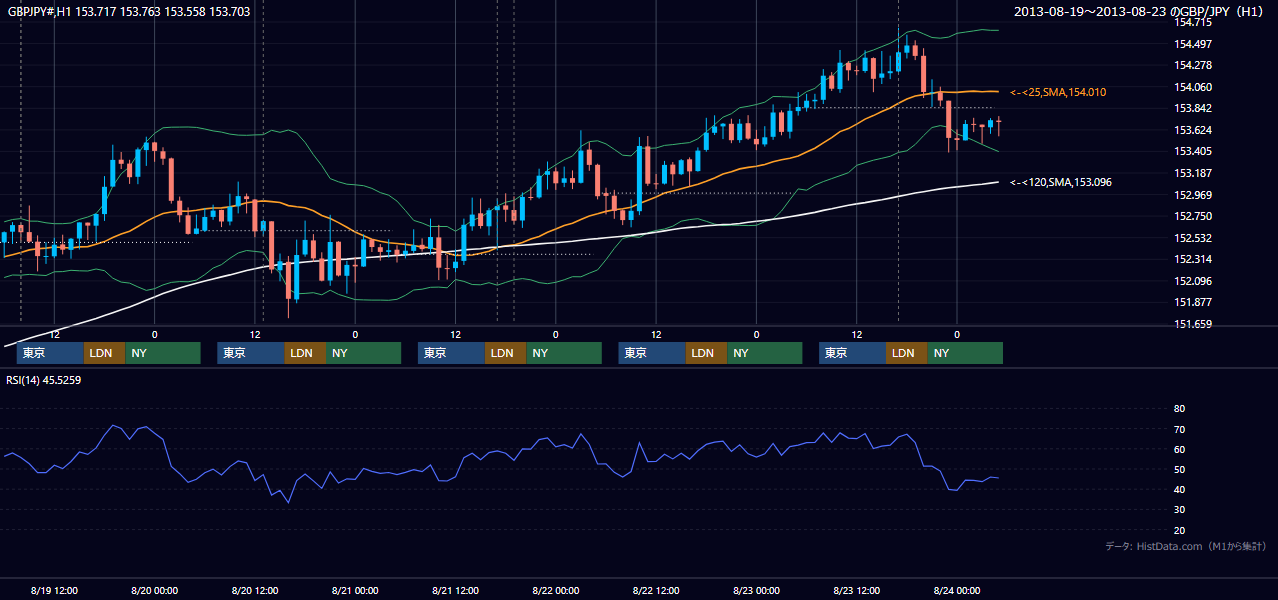
Task: Click price axis value 154.278
Action: [x=1194, y=65]
